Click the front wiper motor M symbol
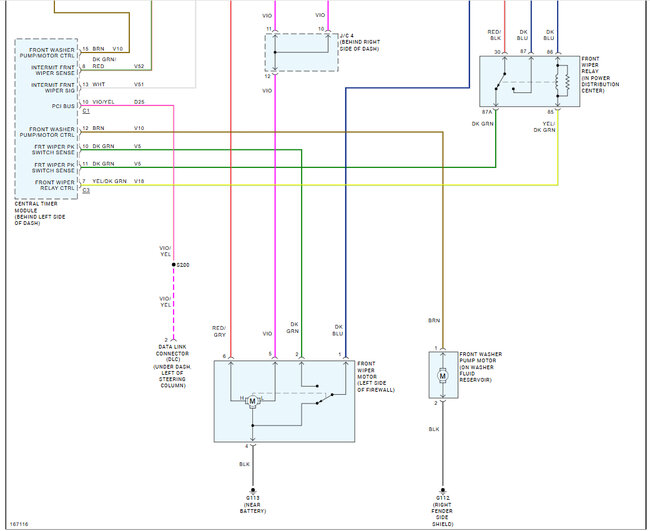 [252, 401]
